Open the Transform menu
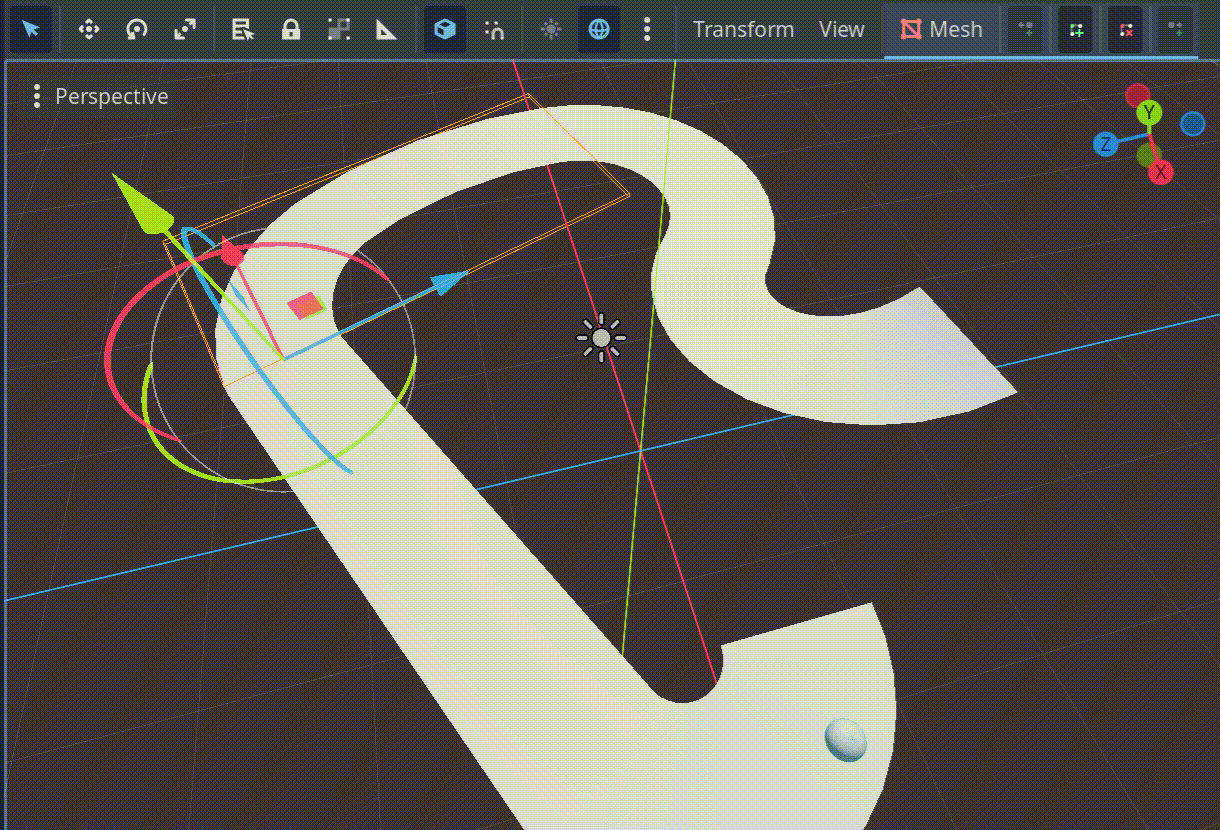This screenshot has height=830, width=1220. [x=743, y=29]
